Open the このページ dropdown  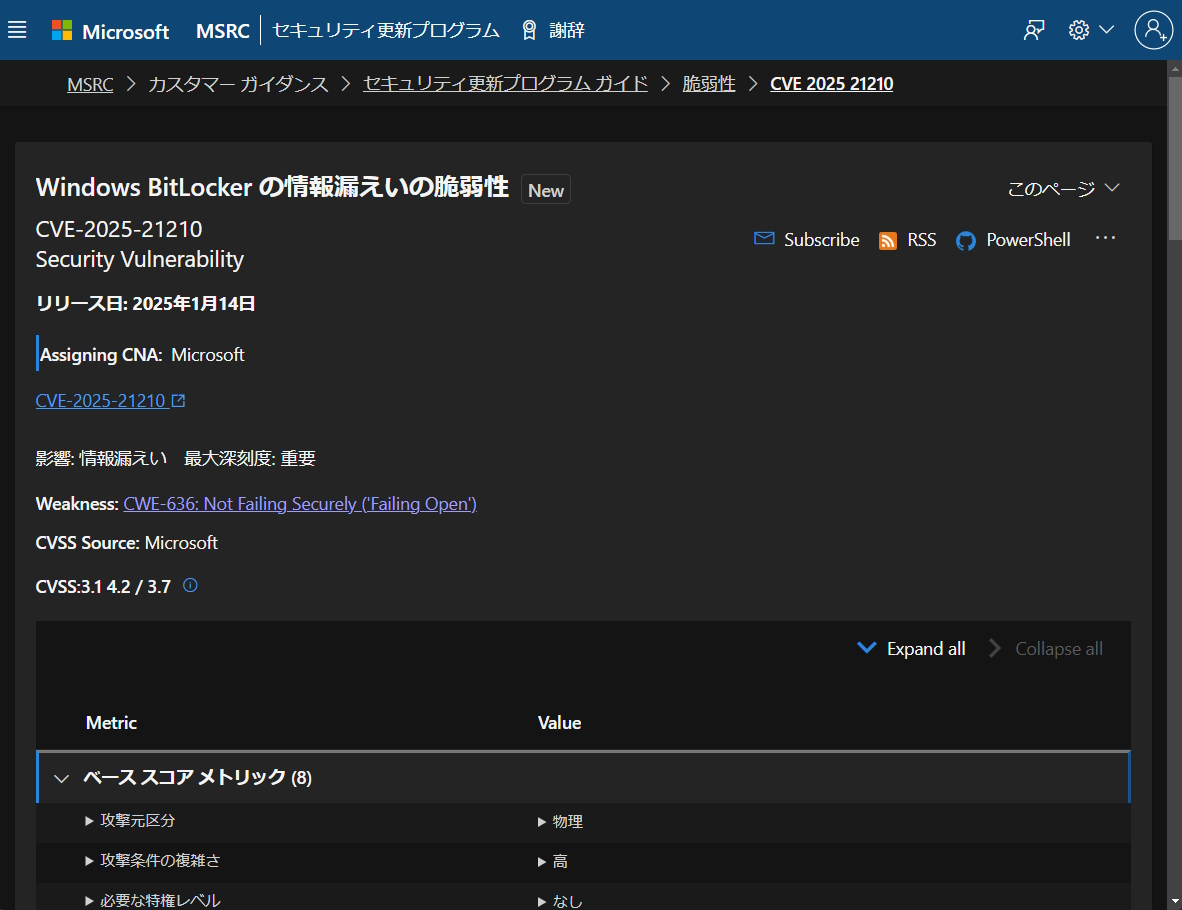coord(1063,188)
